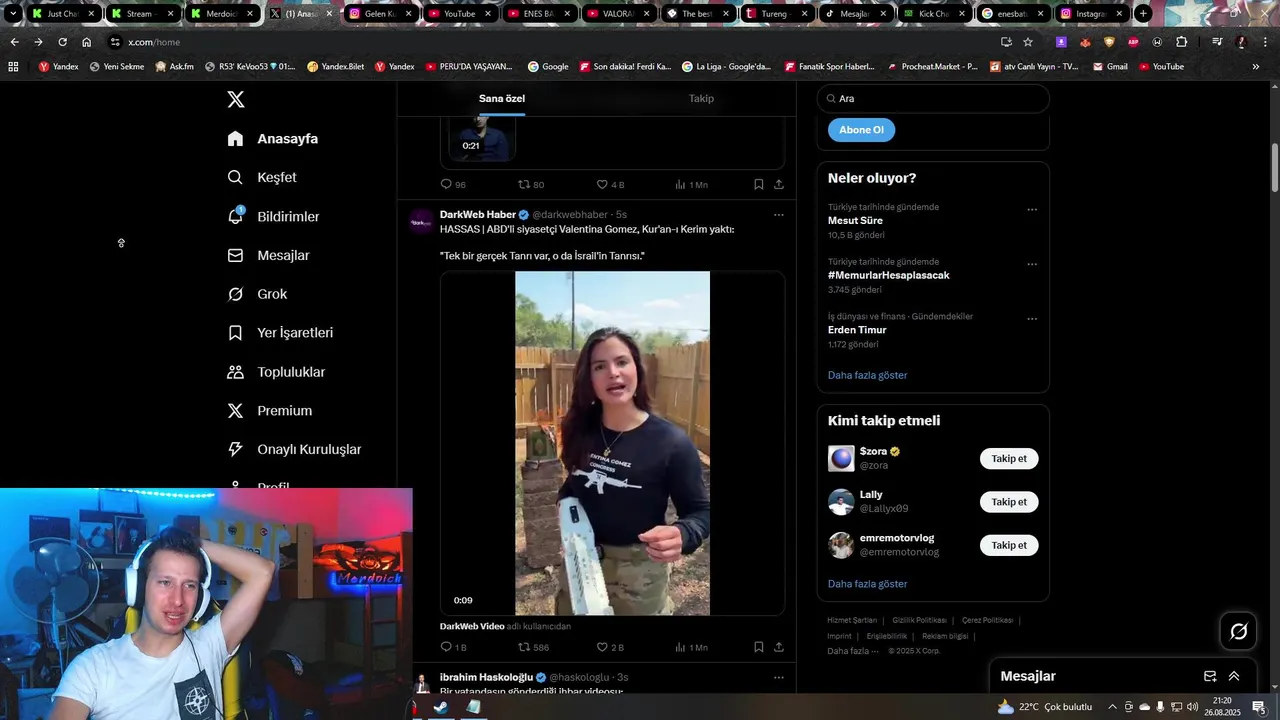The height and width of the screenshot is (720, 1280).
Task: Open a new browser tab
Action: 1143,14
